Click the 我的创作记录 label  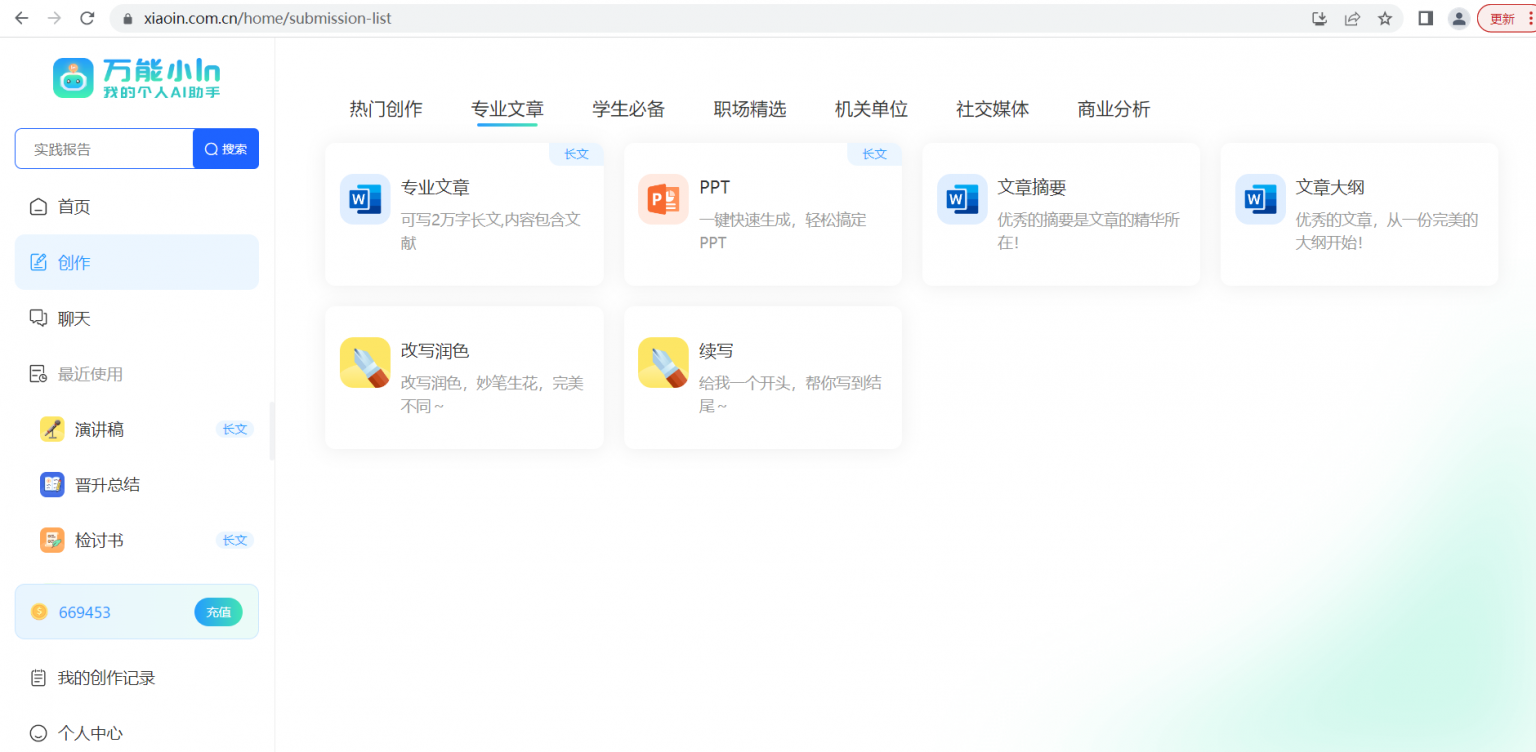[x=106, y=678]
